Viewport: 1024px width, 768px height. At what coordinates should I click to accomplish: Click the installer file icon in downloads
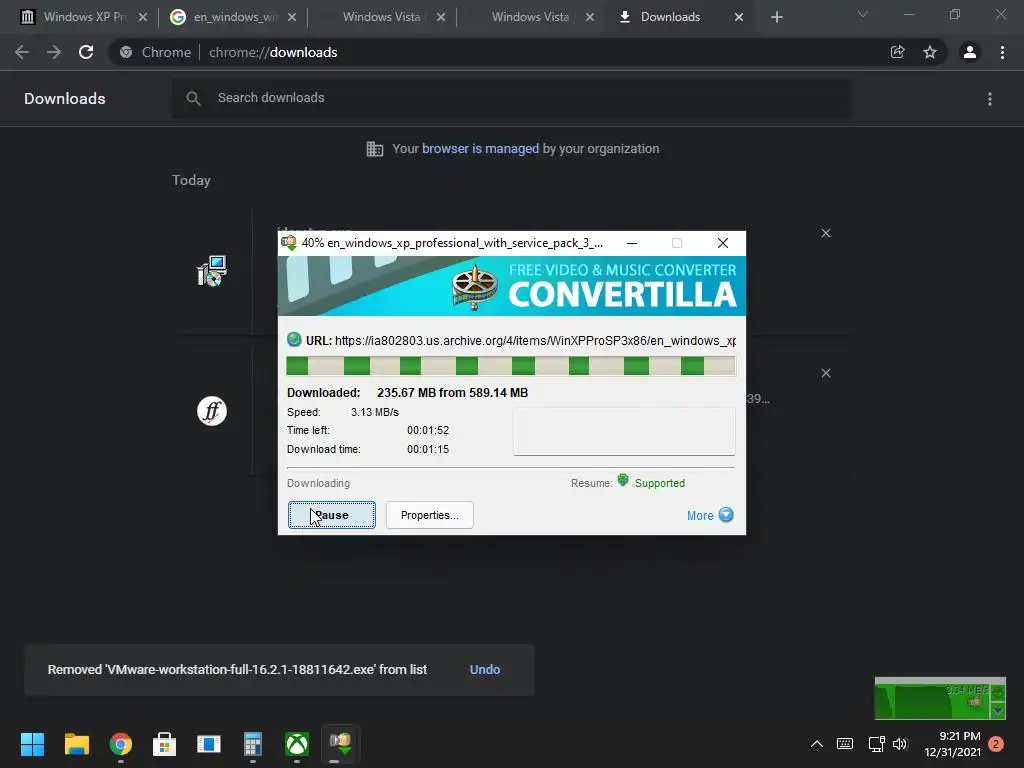[212, 271]
